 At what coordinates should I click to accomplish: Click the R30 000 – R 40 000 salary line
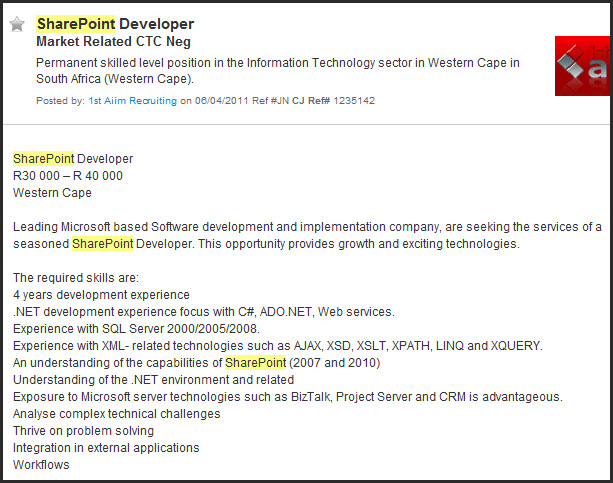[x=68, y=176]
